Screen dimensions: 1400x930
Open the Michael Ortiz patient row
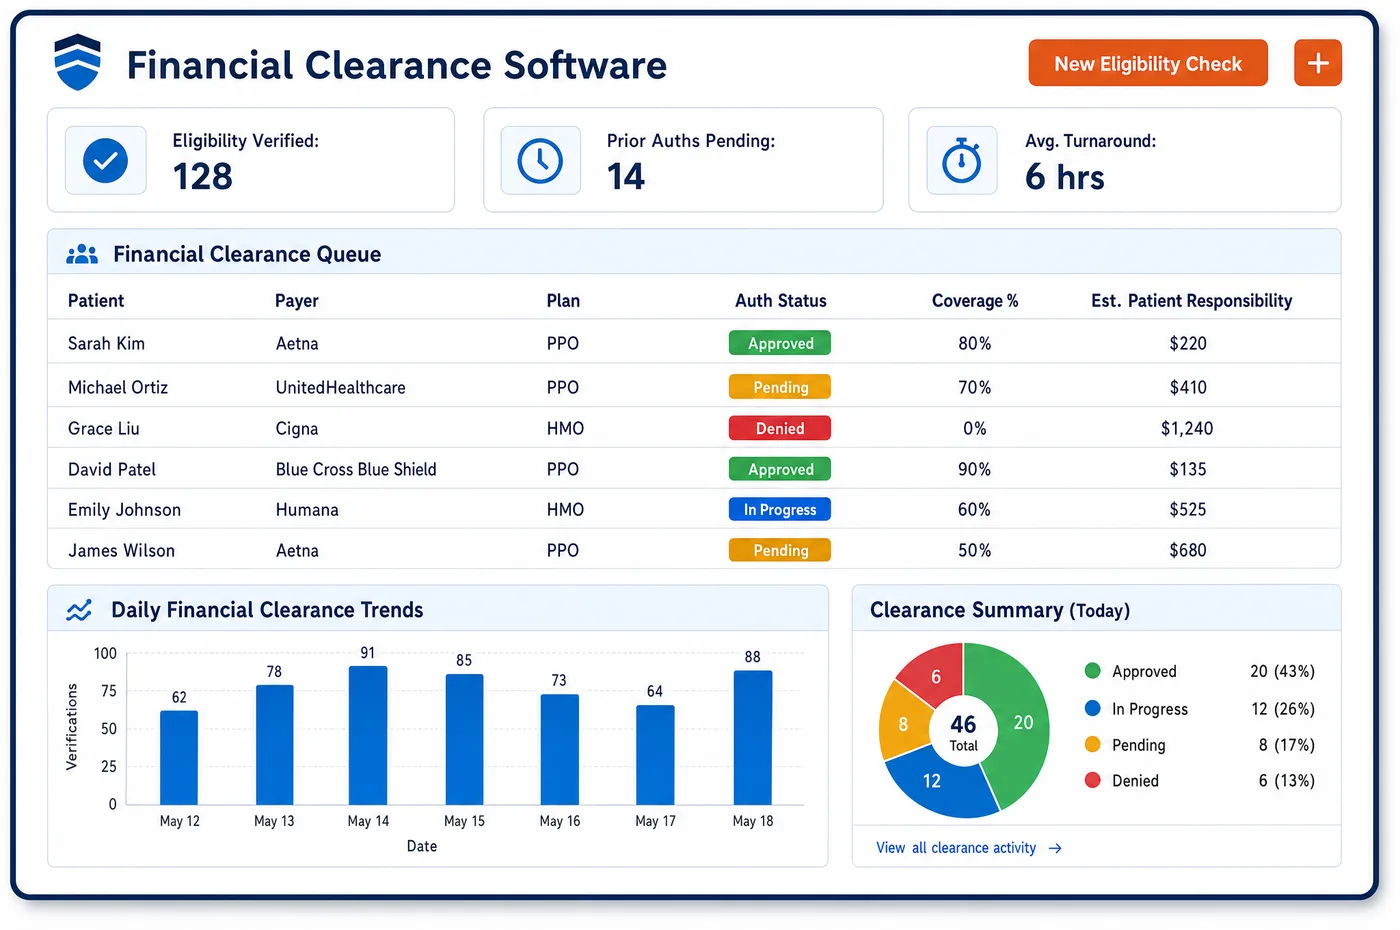click(x=694, y=386)
